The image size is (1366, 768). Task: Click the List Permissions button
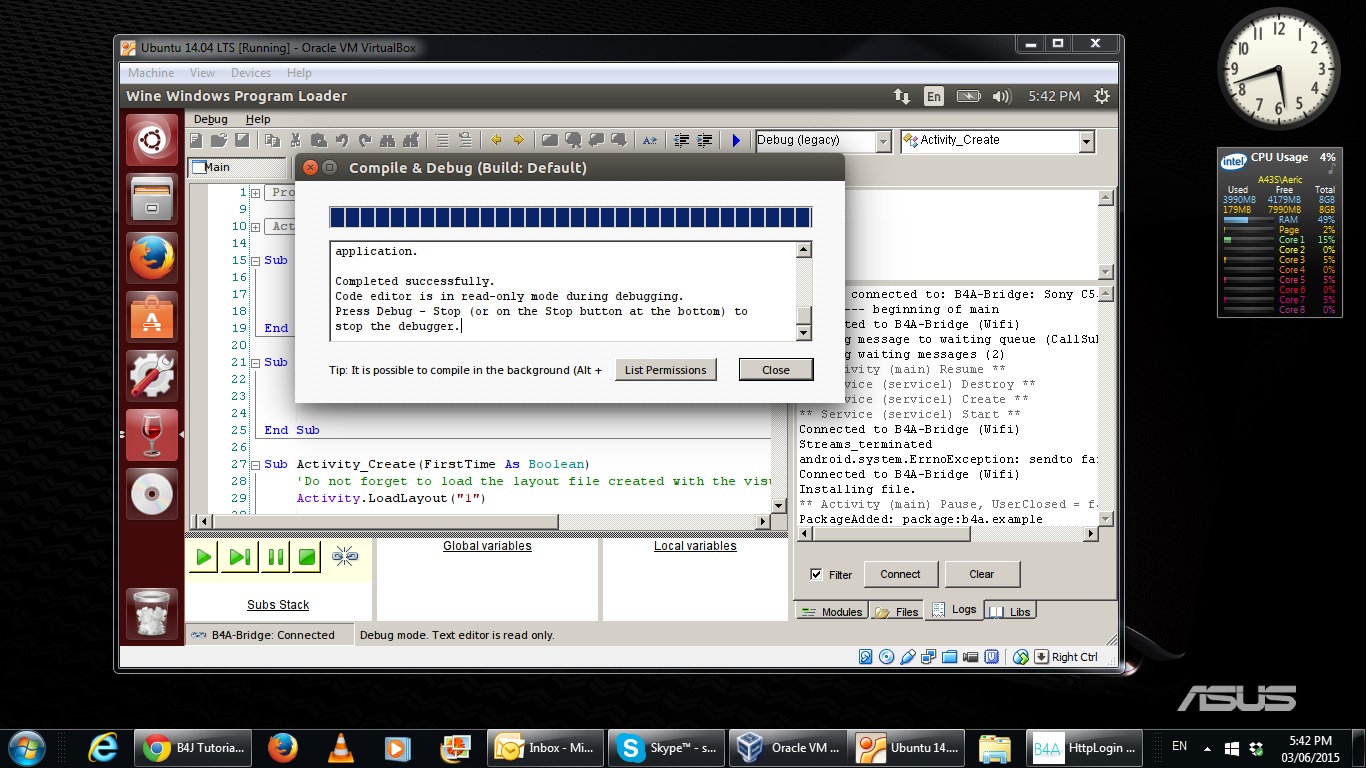pyautogui.click(x=665, y=370)
